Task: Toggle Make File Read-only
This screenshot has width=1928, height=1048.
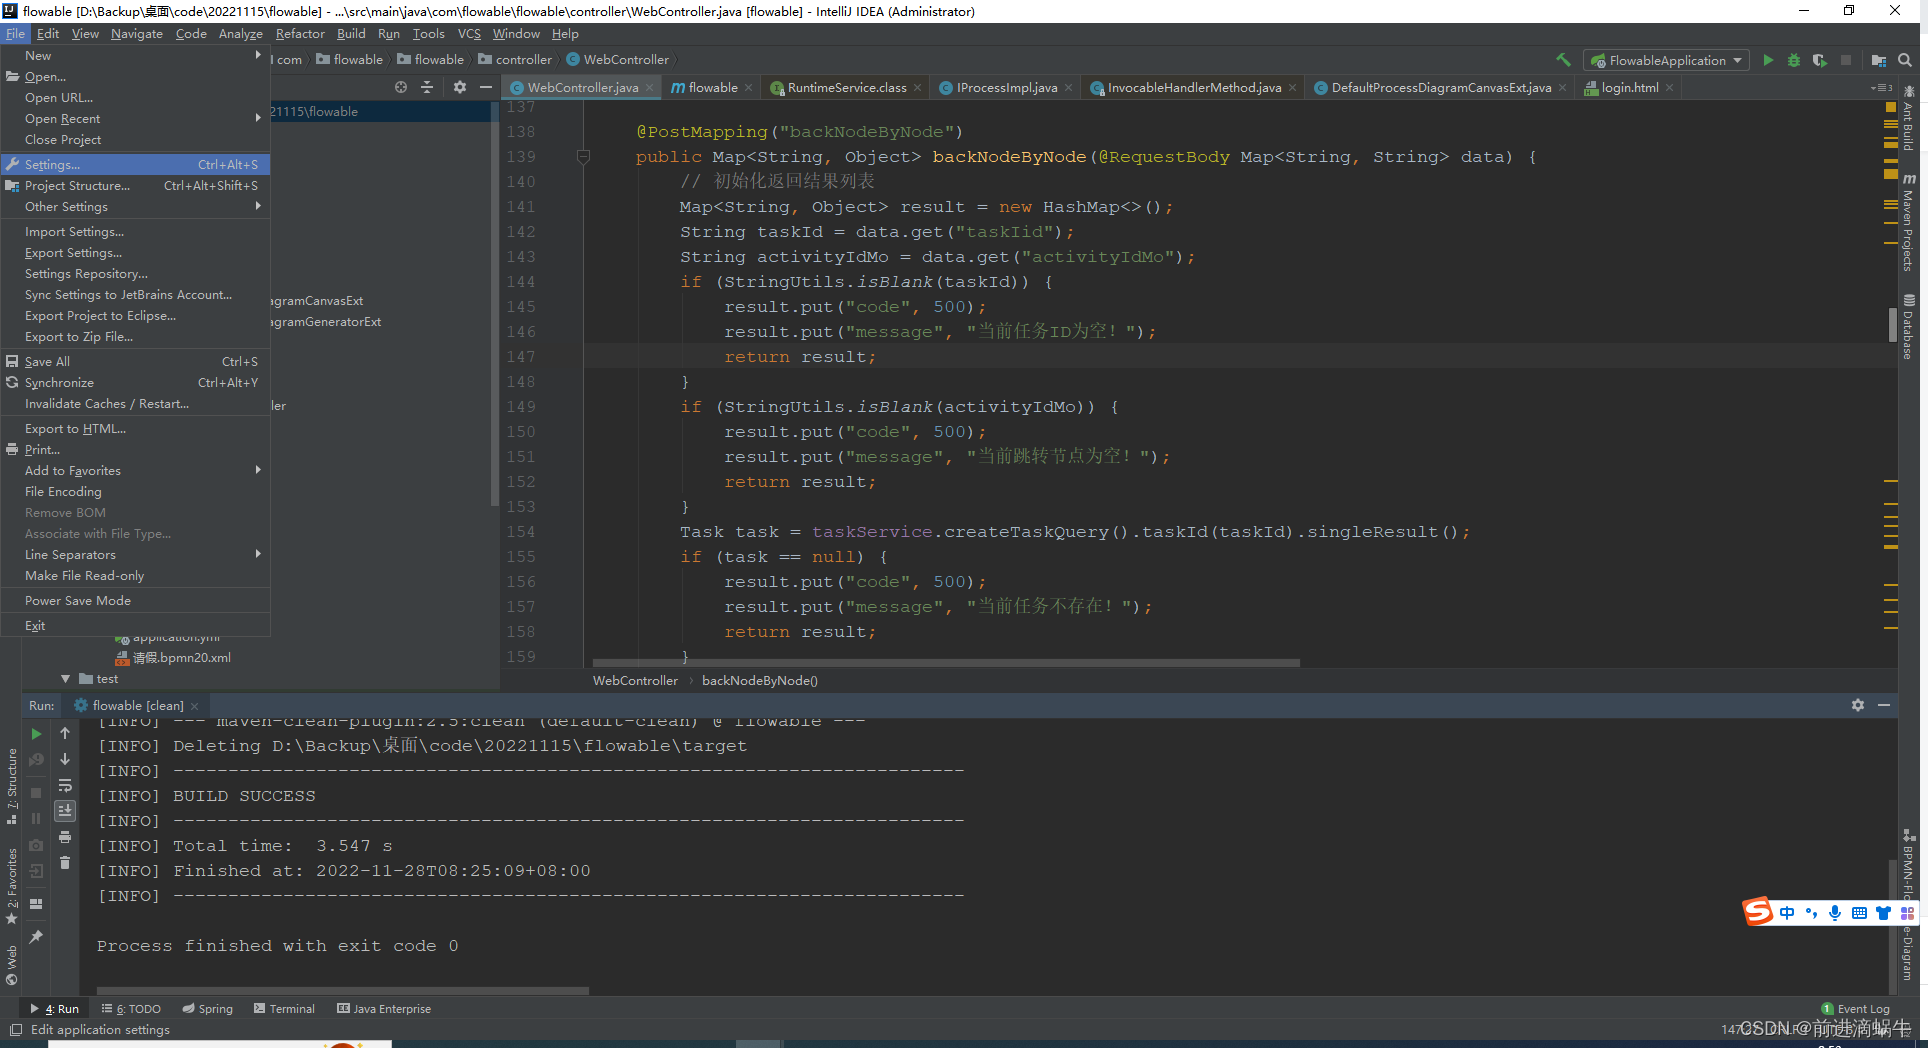Action: click(83, 575)
